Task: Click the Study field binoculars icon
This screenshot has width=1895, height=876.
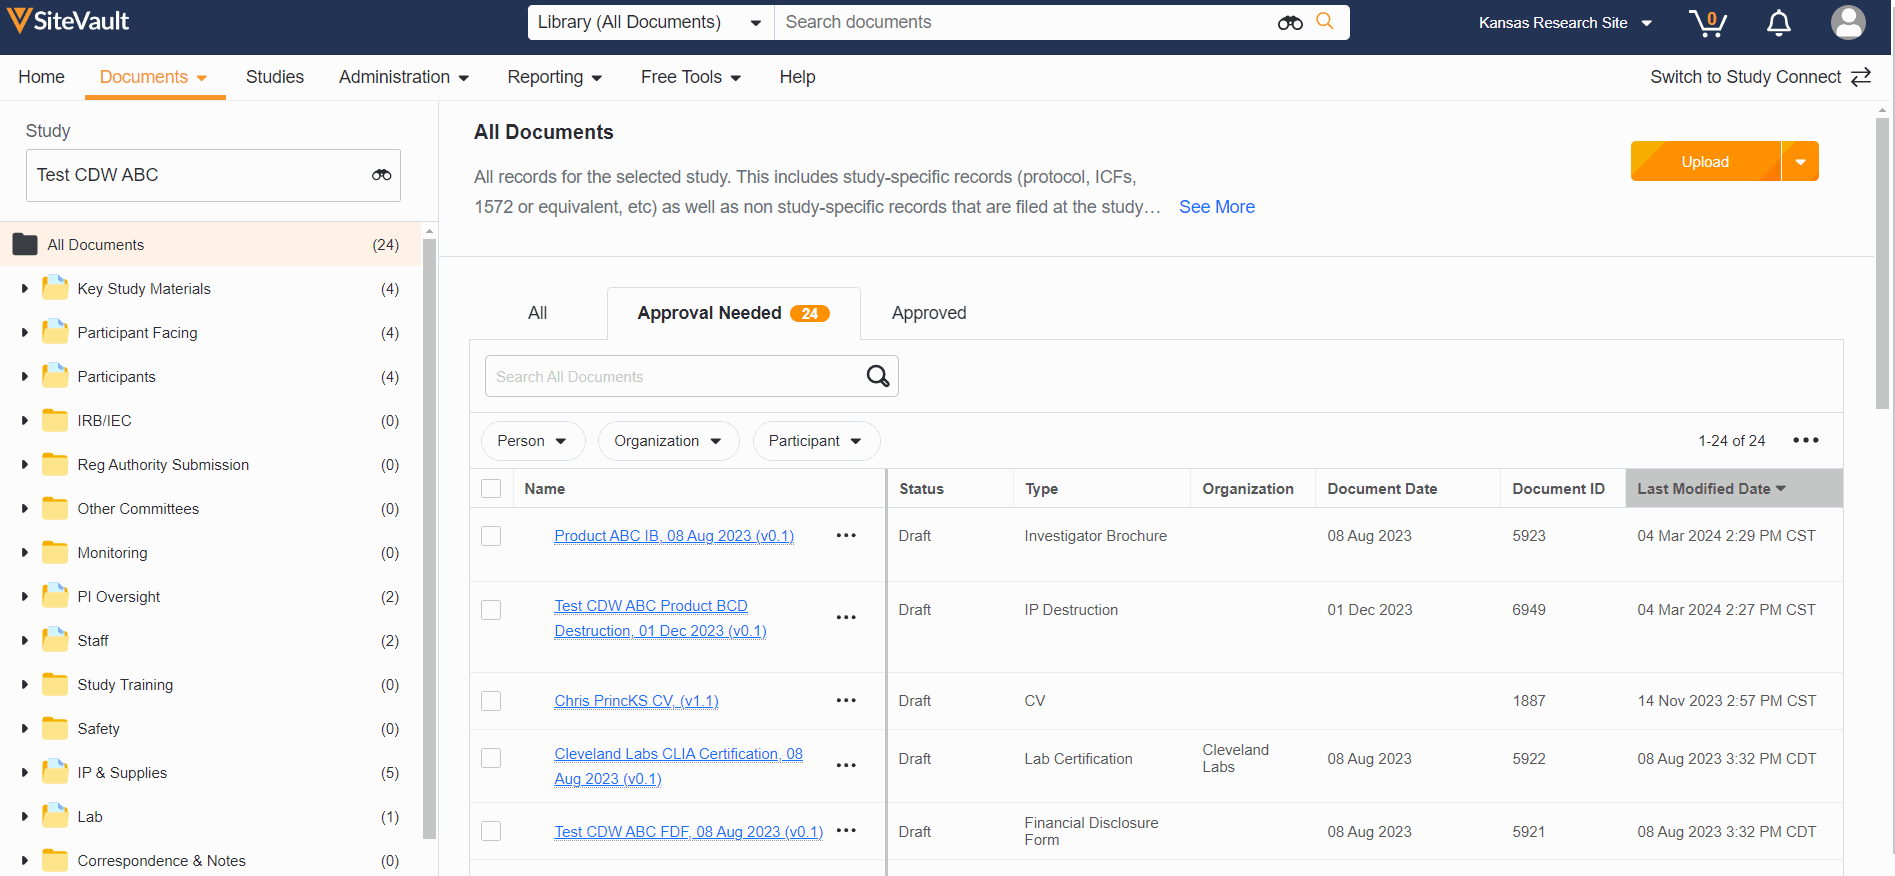Action: click(381, 175)
